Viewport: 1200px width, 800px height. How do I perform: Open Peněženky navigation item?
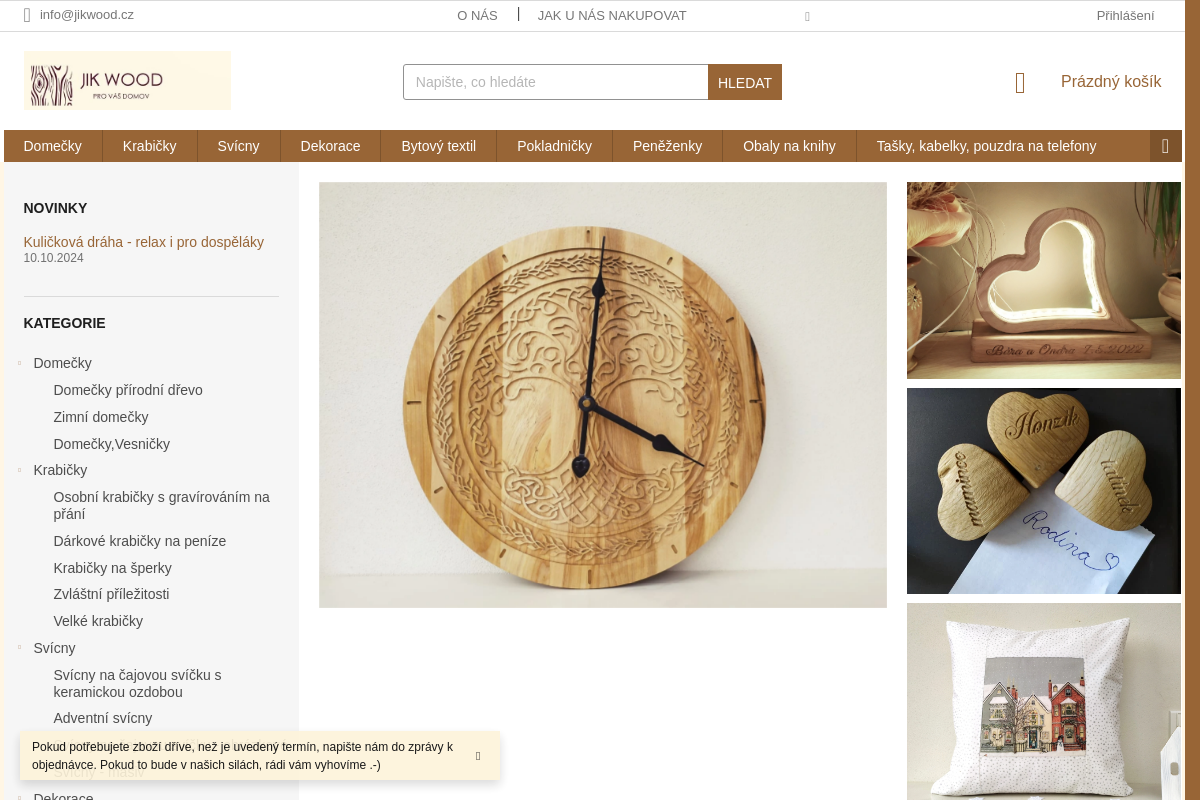667,146
